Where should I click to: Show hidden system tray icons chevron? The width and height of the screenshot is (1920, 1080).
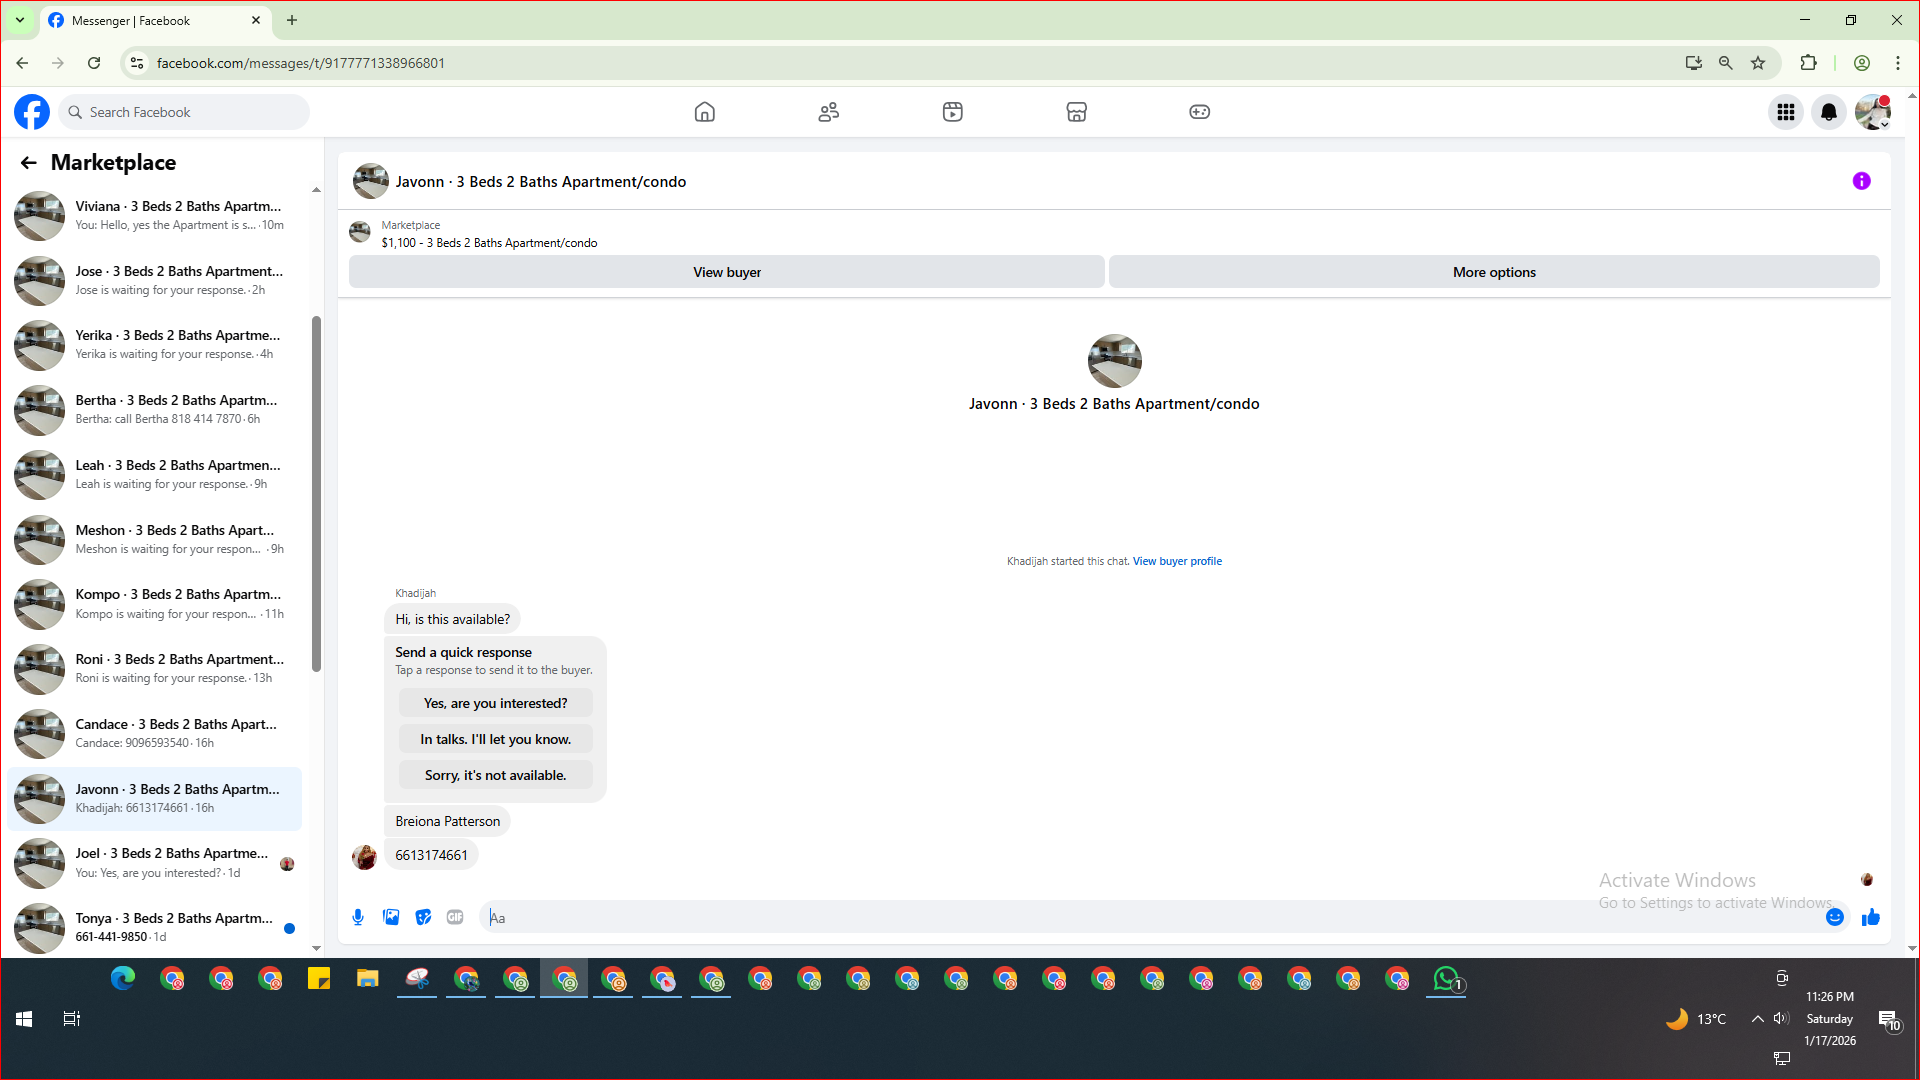(1757, 1019)
